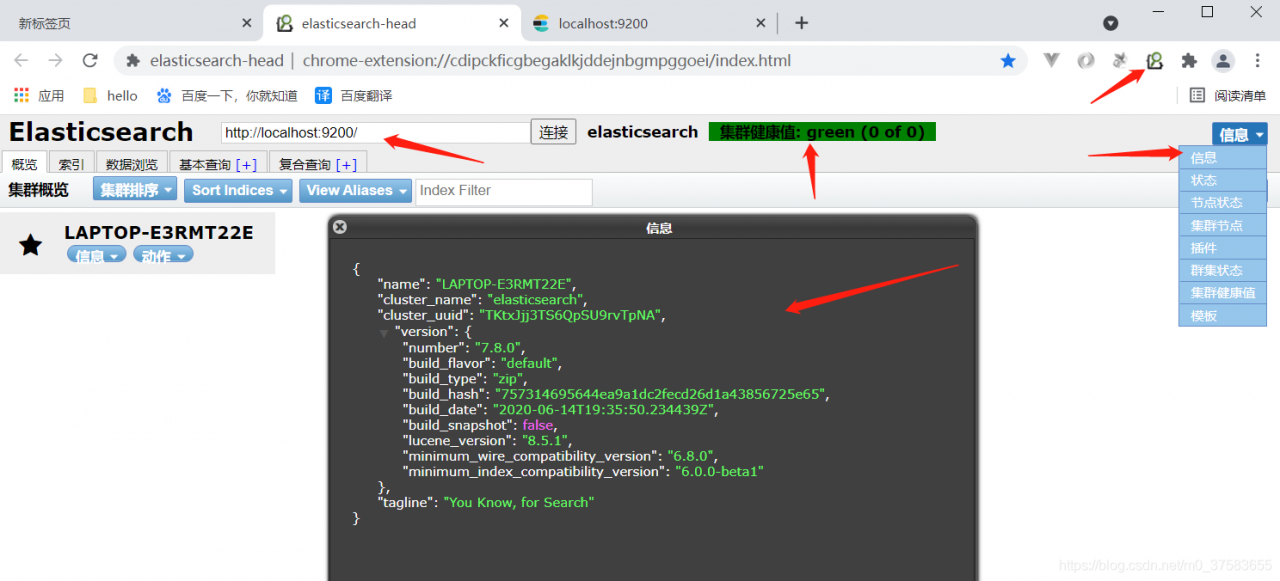Click the cluster URL input field
The width and height of the screenshot is (1280, 581).
click(375, 132)
